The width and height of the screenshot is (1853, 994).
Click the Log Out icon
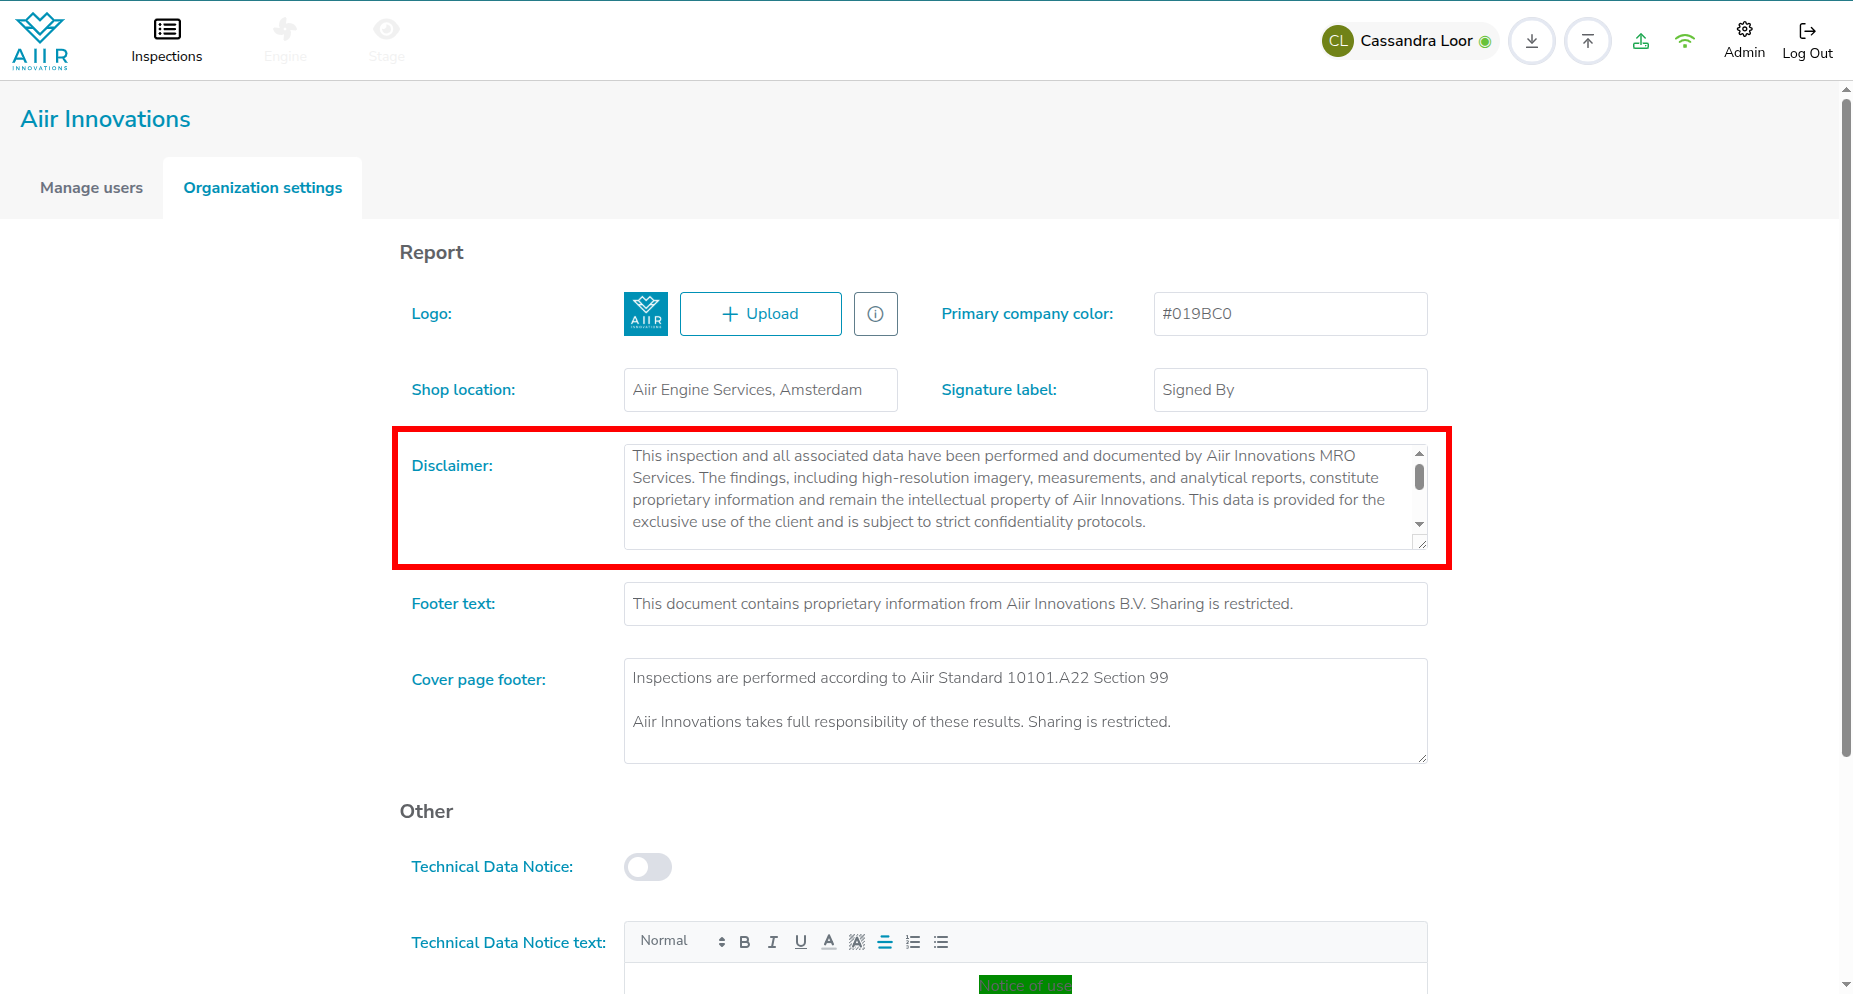[x=1807, y=41]
